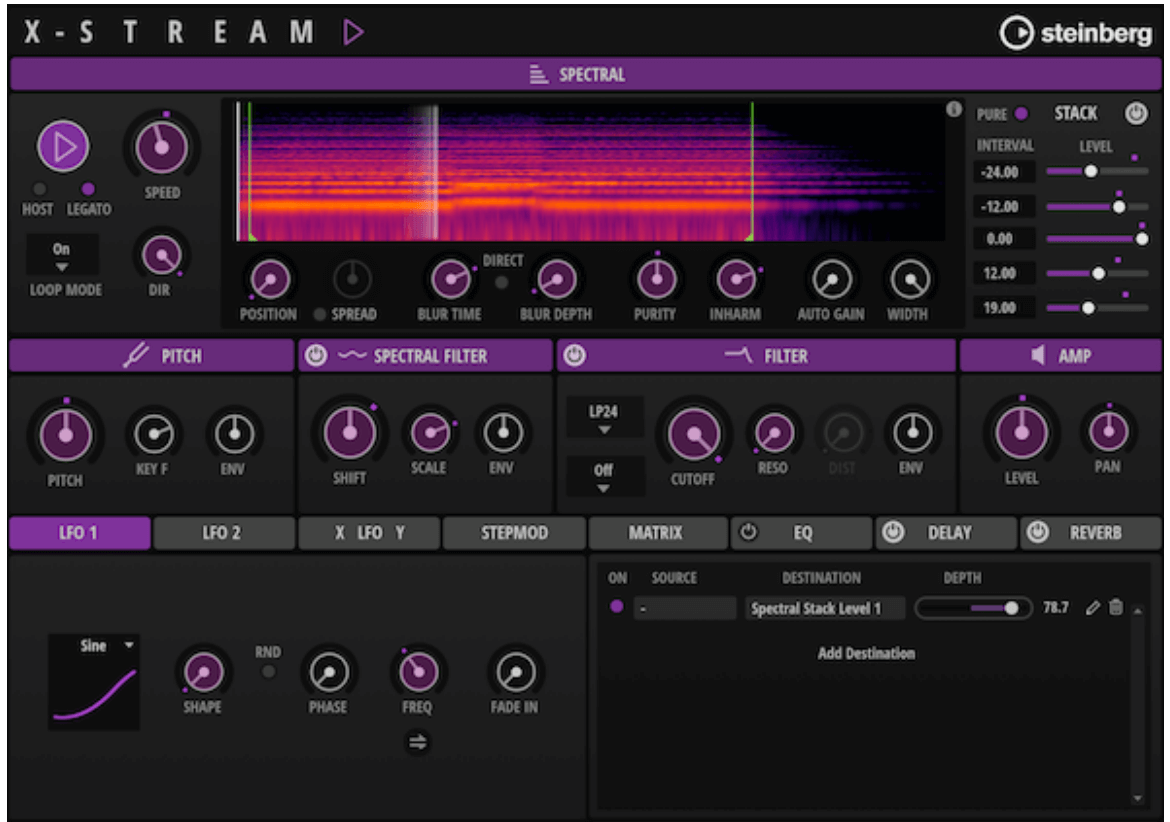Click the edit pencil icon in modulation row
This screenshot has width=1170, height=822.
click(1092, 608)
